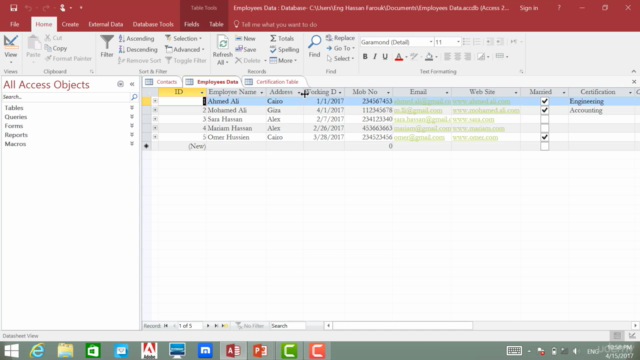Screen dimensions: 640x360
Task: Click Replace in Find group
Action: tap(340, 38)
